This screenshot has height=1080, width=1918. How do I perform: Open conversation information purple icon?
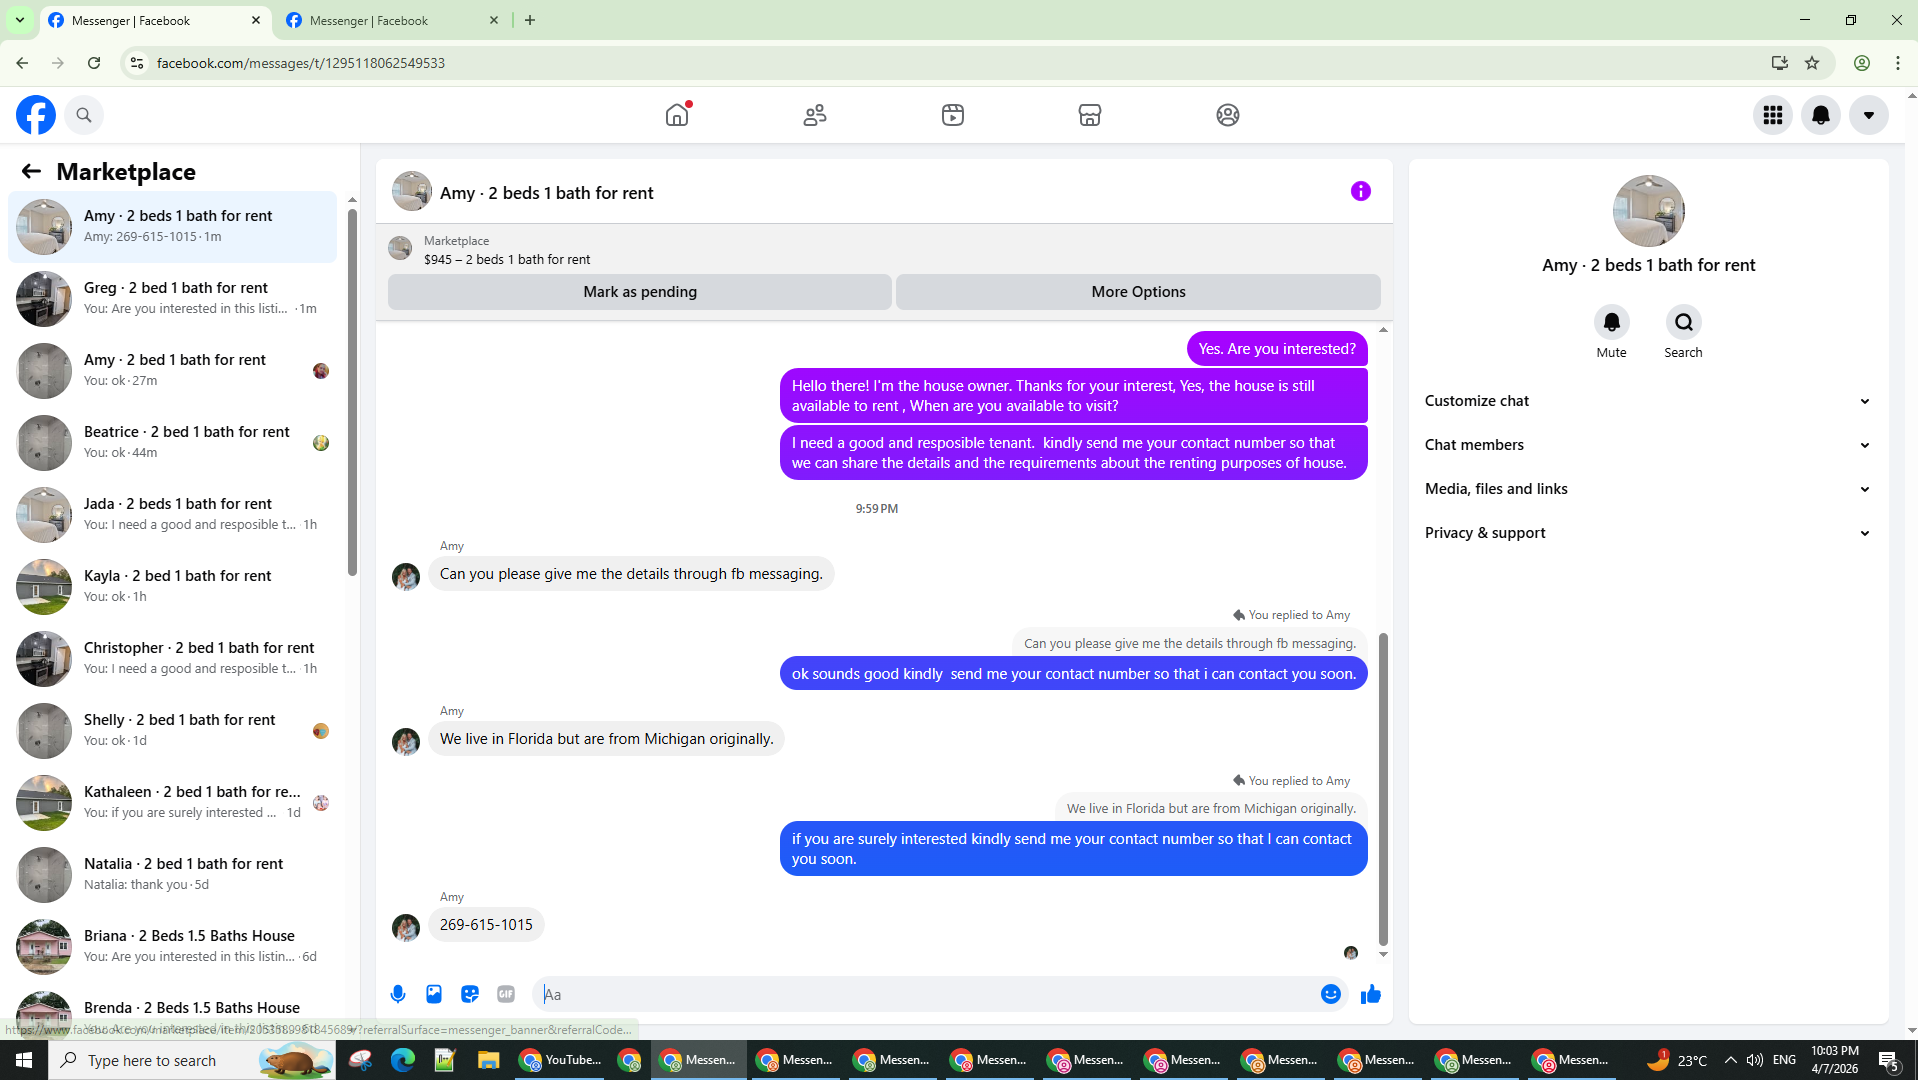pos(1361,191)
